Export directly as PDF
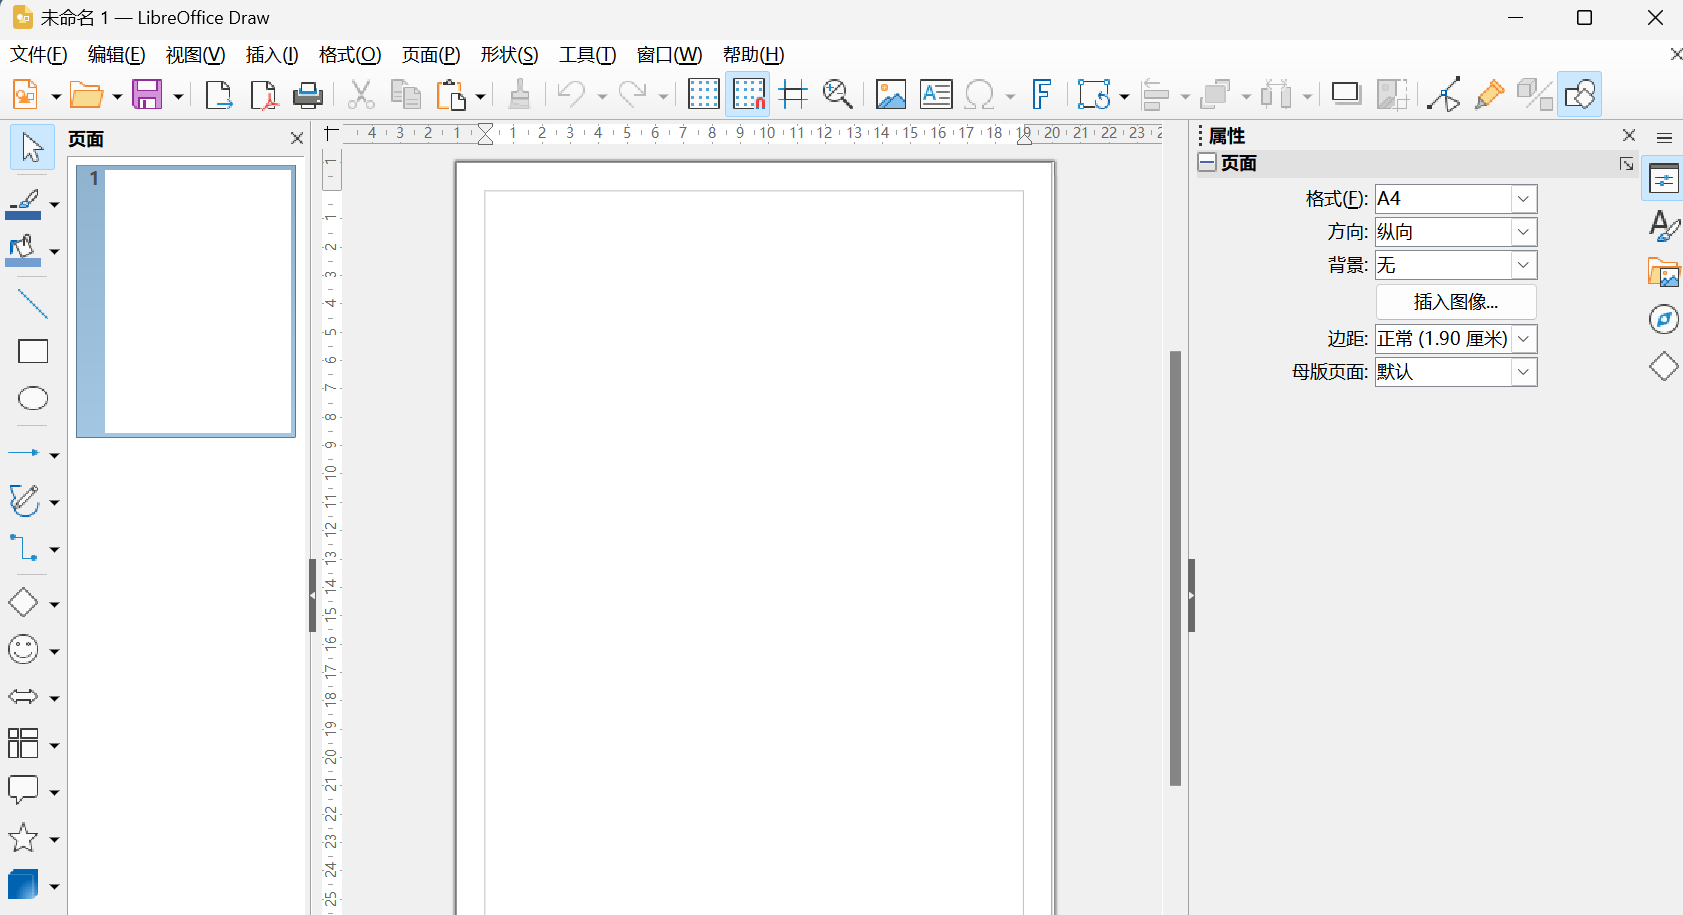 263,95
